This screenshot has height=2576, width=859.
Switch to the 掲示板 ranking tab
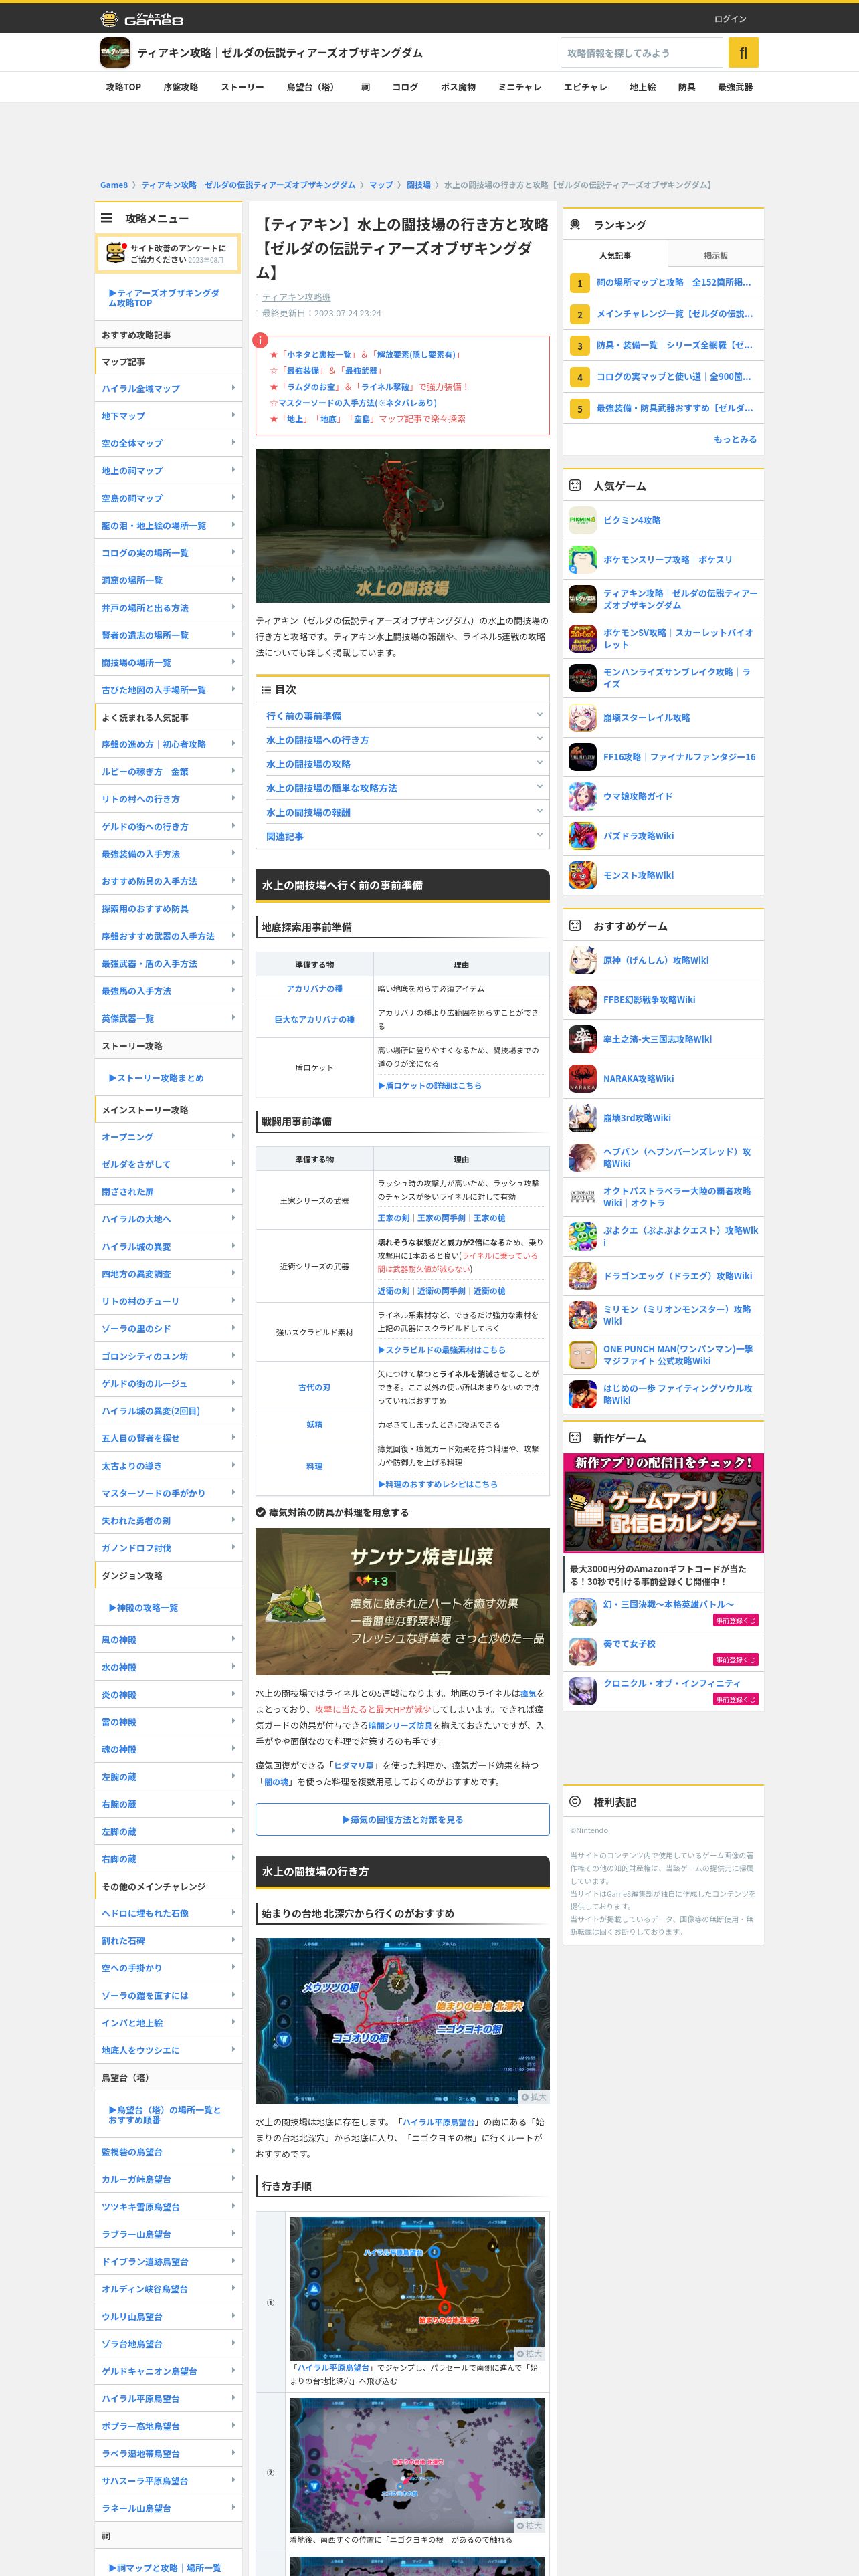click(715, 256)
